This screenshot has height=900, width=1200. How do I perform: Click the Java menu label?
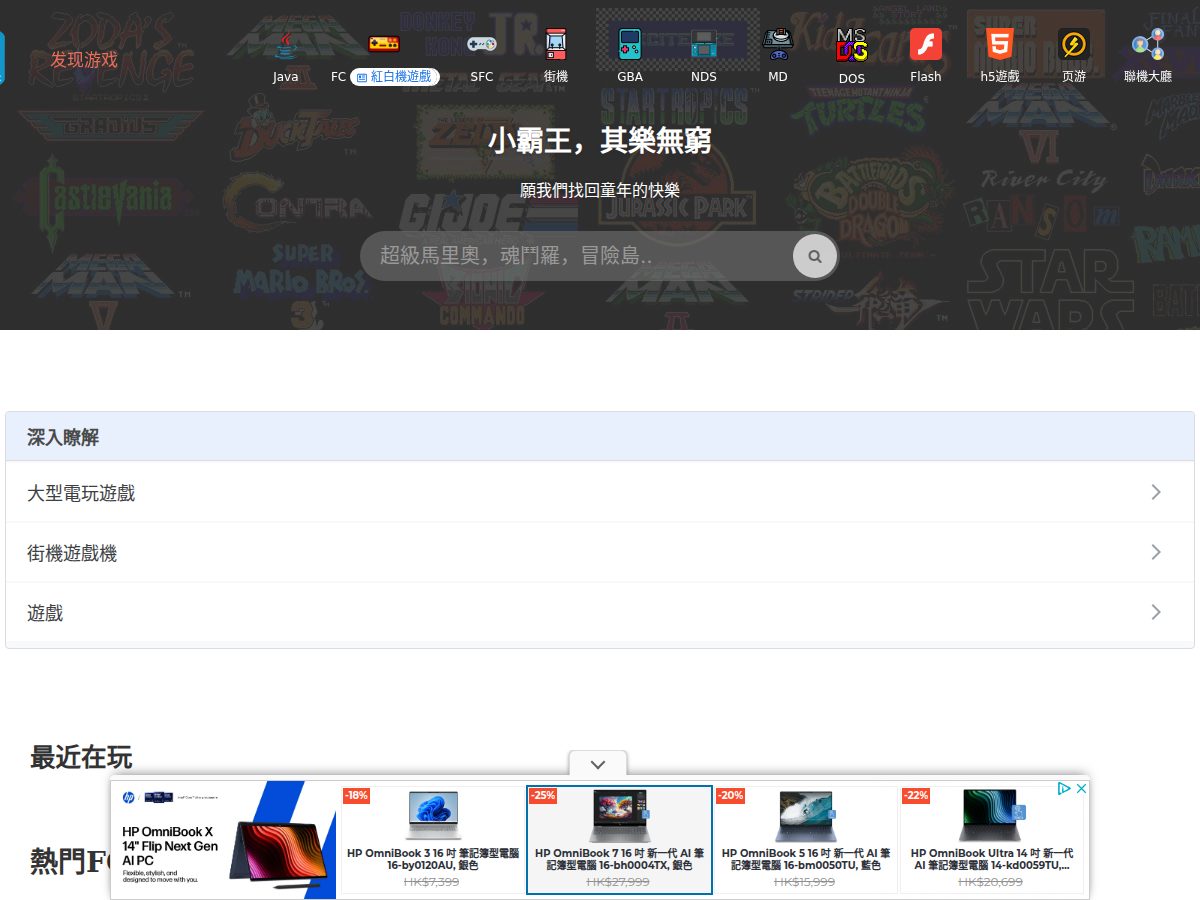pyautogui.click(x=286, y=77)
